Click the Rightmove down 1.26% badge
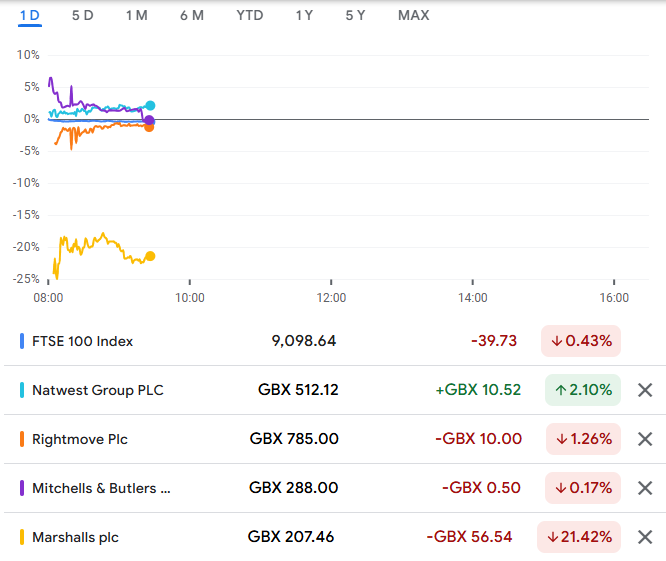Screen dimensions: 666x561 [583, 439]
